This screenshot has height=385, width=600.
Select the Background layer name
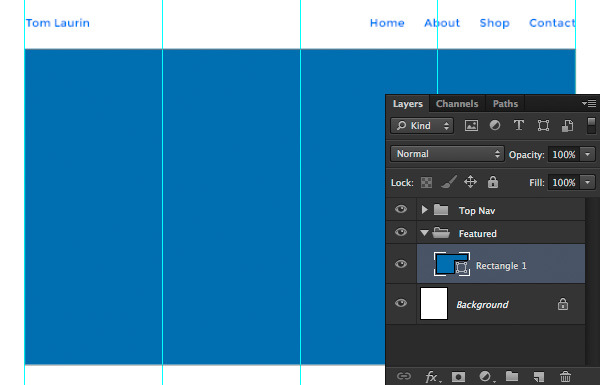tap(482, 305)
